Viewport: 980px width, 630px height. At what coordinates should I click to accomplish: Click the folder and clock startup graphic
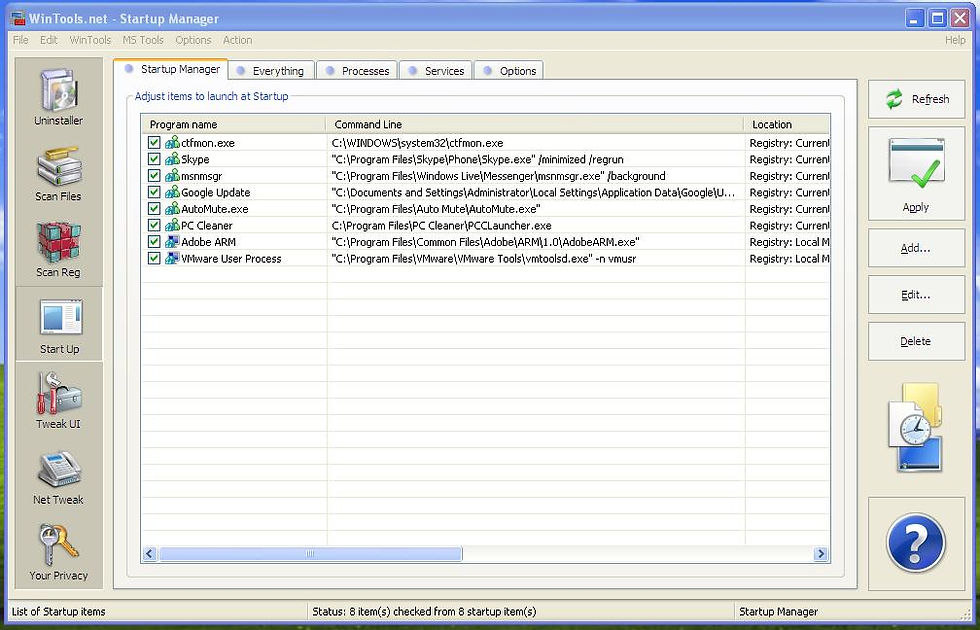(x=916, y=428)
